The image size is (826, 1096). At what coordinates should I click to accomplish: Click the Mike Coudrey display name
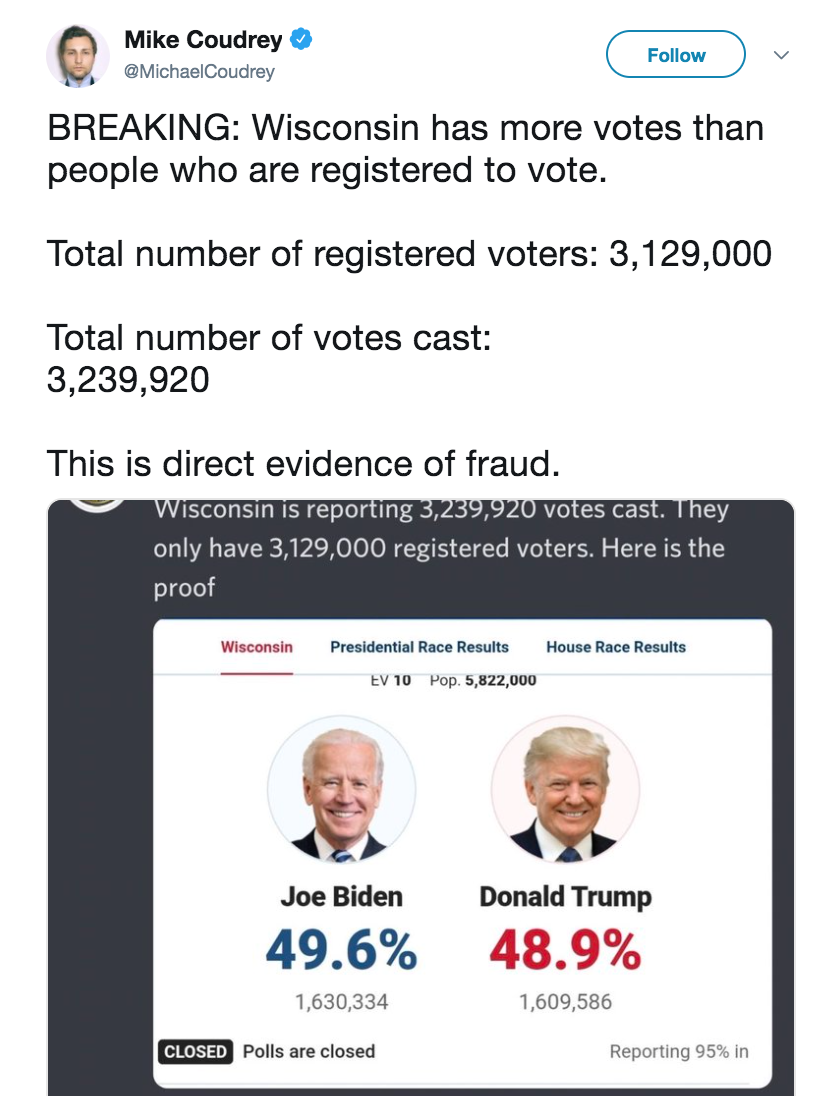pyautogui.click(x=204, y=40)
